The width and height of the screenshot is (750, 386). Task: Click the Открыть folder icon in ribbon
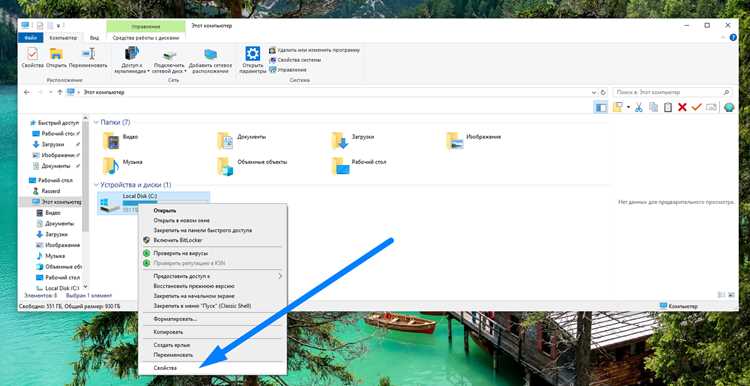click(x=56, y=53)
